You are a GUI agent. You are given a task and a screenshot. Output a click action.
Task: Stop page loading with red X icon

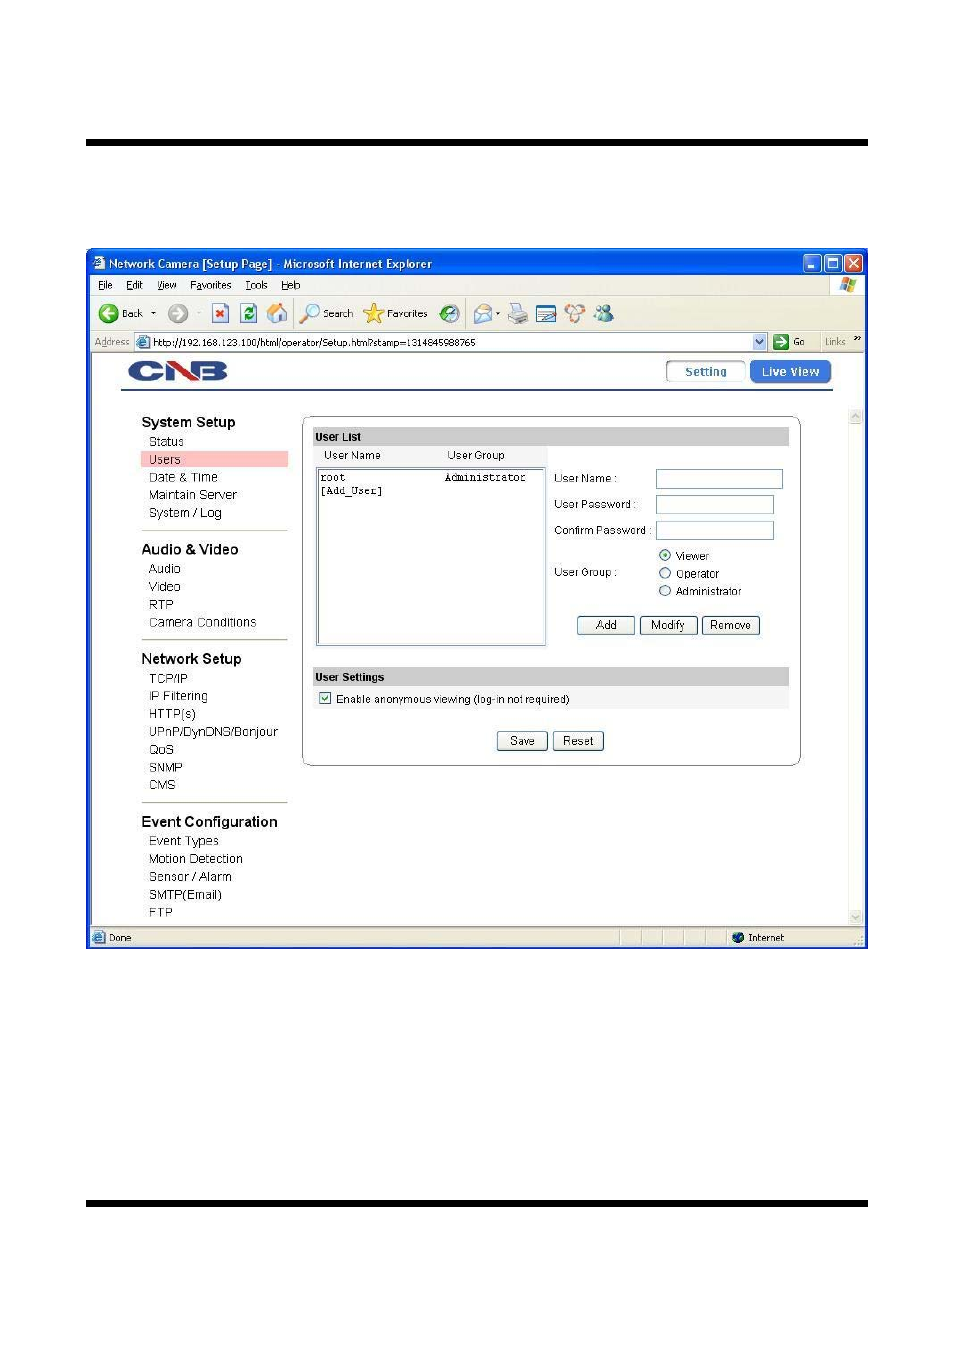[220, 314]
